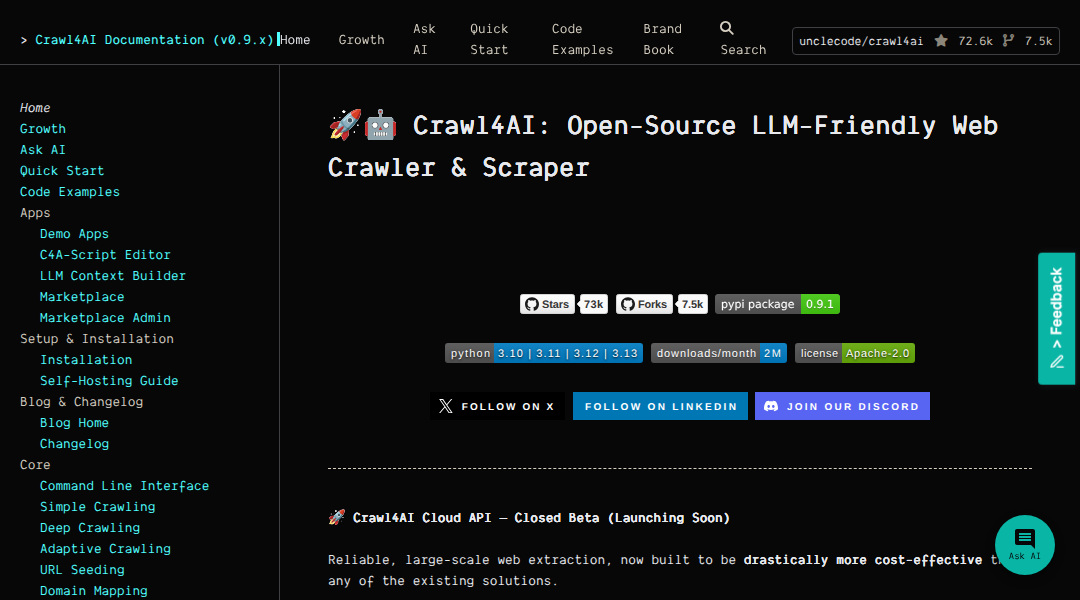
Task: Open Growth in the sidebar
Action: (43, 129)
